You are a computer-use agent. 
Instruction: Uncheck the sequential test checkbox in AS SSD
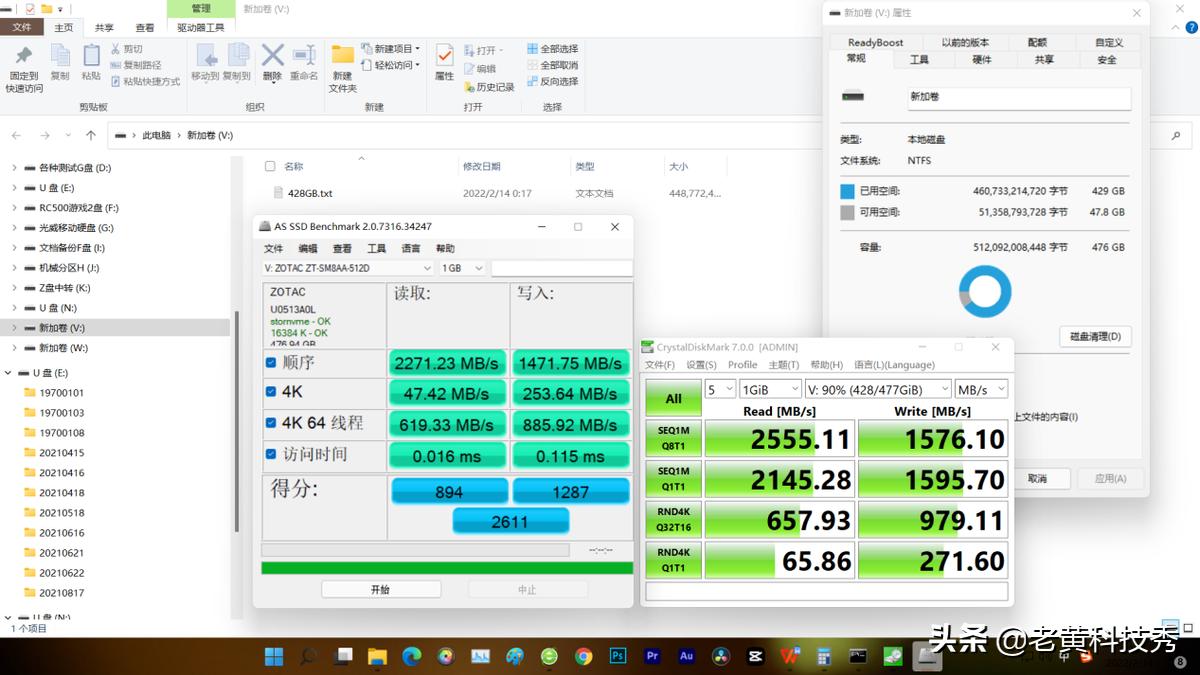coord(271,362)
